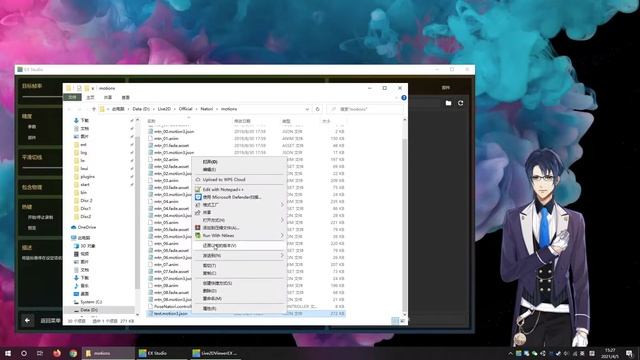This screenshot has width=640, height=360.
Task: Click the Official breadcrumb in address bar
Action: 185,109
